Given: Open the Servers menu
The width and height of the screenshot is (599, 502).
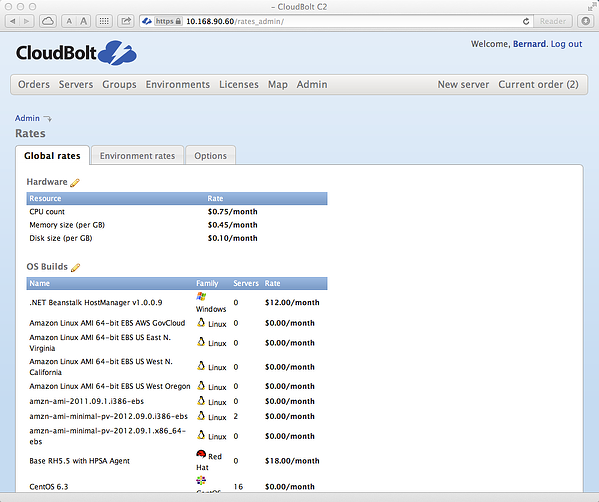Looking at the screenshot, I should pyautogui.click(x=76, y=84).
